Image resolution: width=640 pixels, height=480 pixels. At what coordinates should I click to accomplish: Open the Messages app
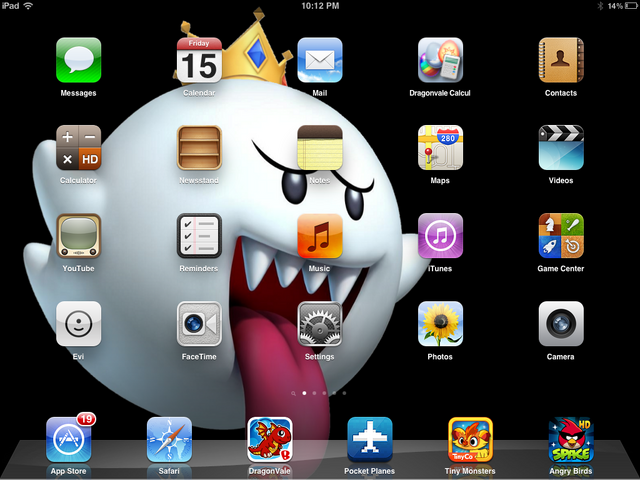(78, 60)
